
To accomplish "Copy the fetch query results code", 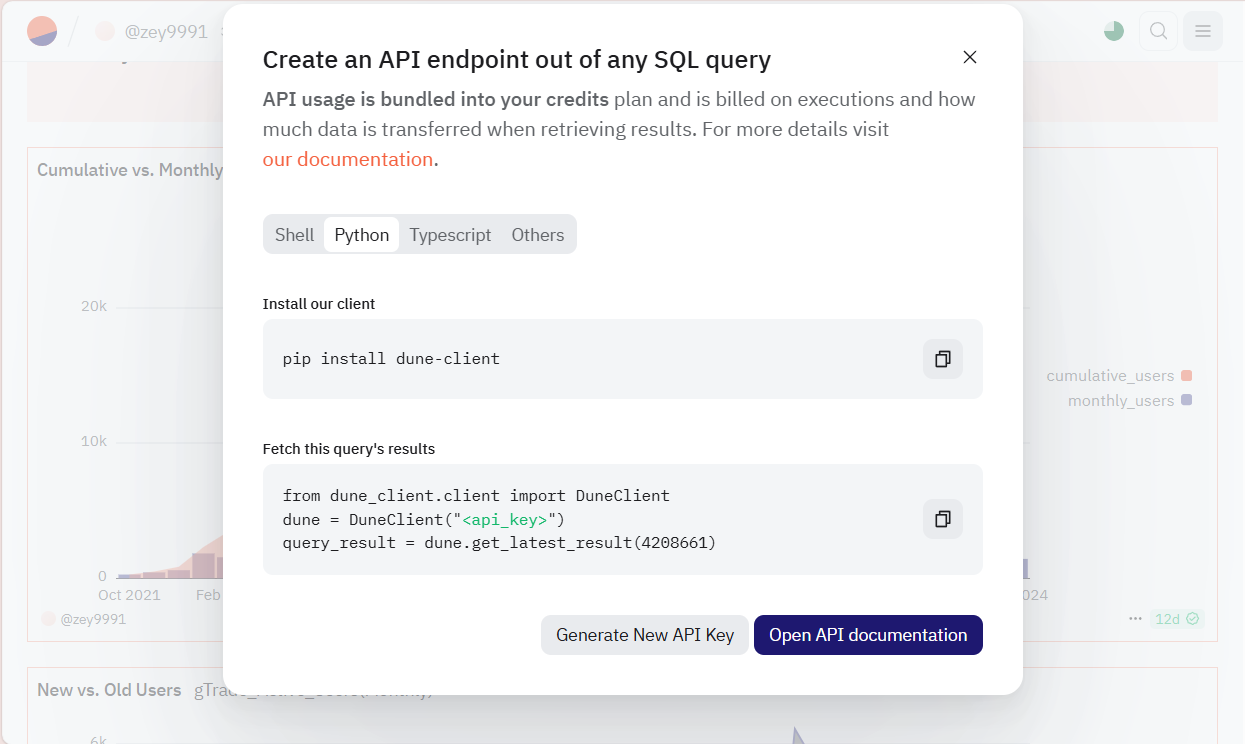I will (942, 519).
